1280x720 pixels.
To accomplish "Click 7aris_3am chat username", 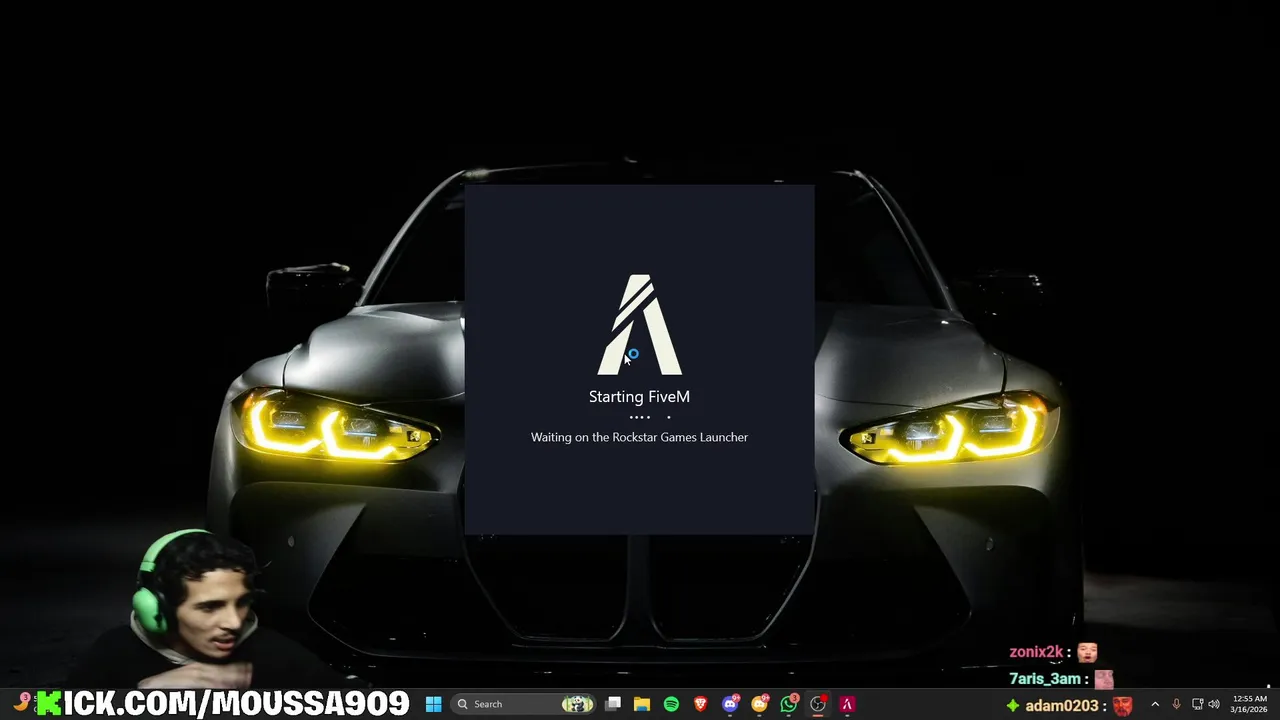I will (1045, 679).
